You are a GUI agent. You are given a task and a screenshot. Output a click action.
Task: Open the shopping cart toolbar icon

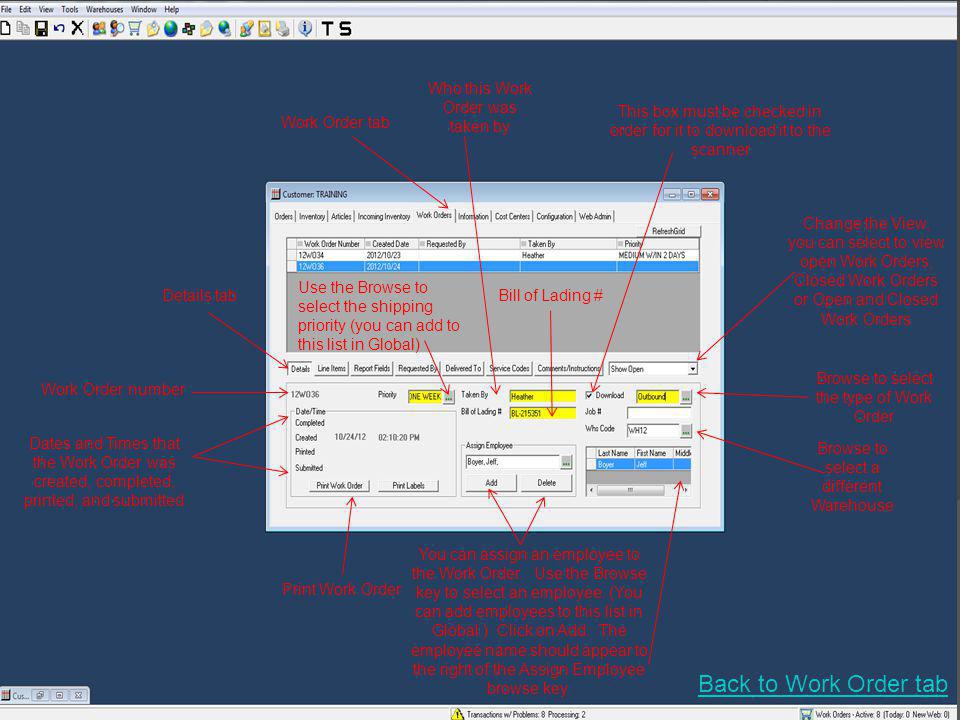click(x=135, y=28)
